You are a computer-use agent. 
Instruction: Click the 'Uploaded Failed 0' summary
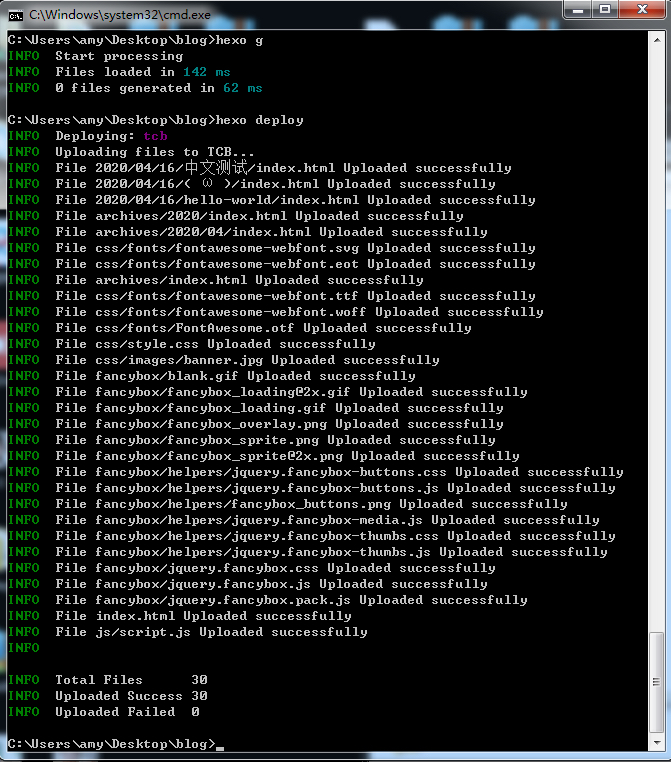tap(103, 712)
